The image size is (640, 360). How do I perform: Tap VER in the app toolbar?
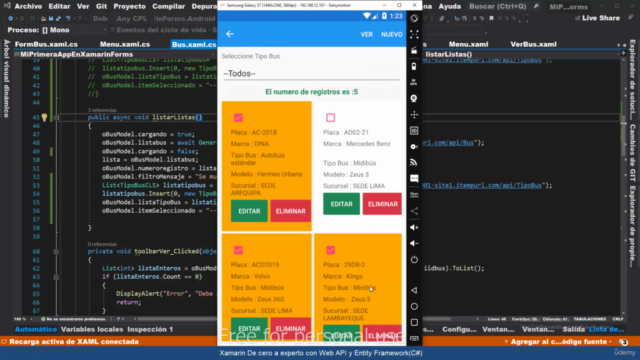367,34
